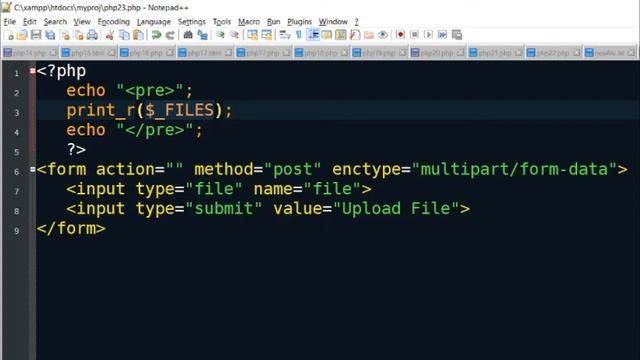Open the Window menu
Screen dimensions: 640x360
pyautogui.click(x=333, y=22)
